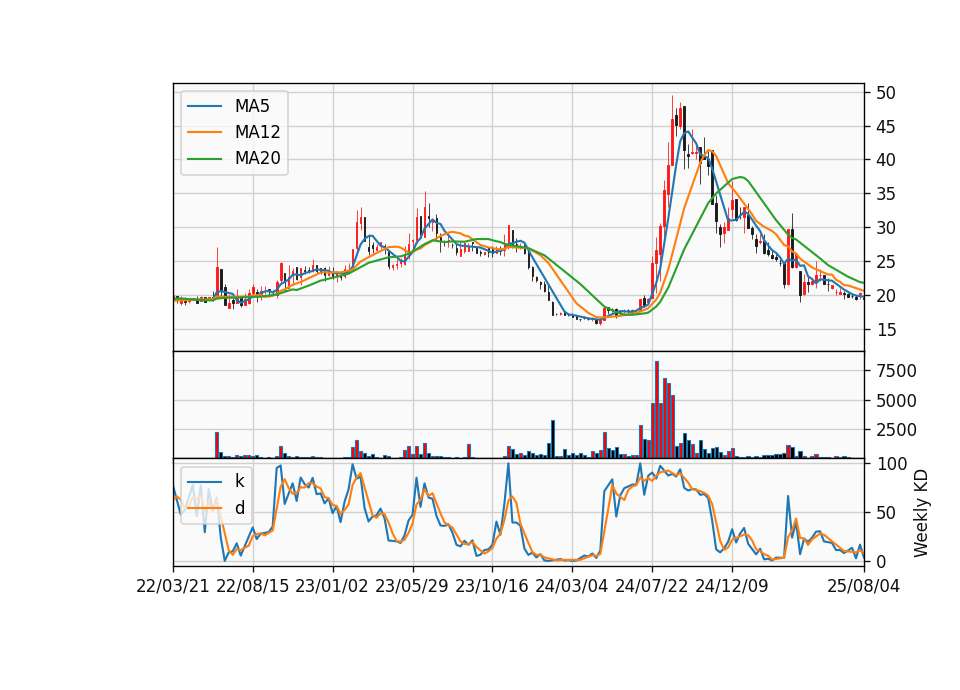Click the 22/08/15 date tick label
Image resolution: width=960 pixels, height=690 pixels.
[x=253, y=586]
